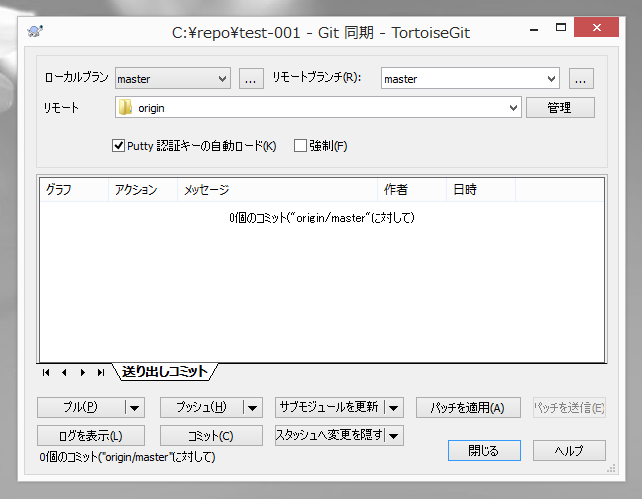This screenshot has height=499, width=642.
Task: Click the status text 0個のコミット at bottom
Action: pos(127,457)
